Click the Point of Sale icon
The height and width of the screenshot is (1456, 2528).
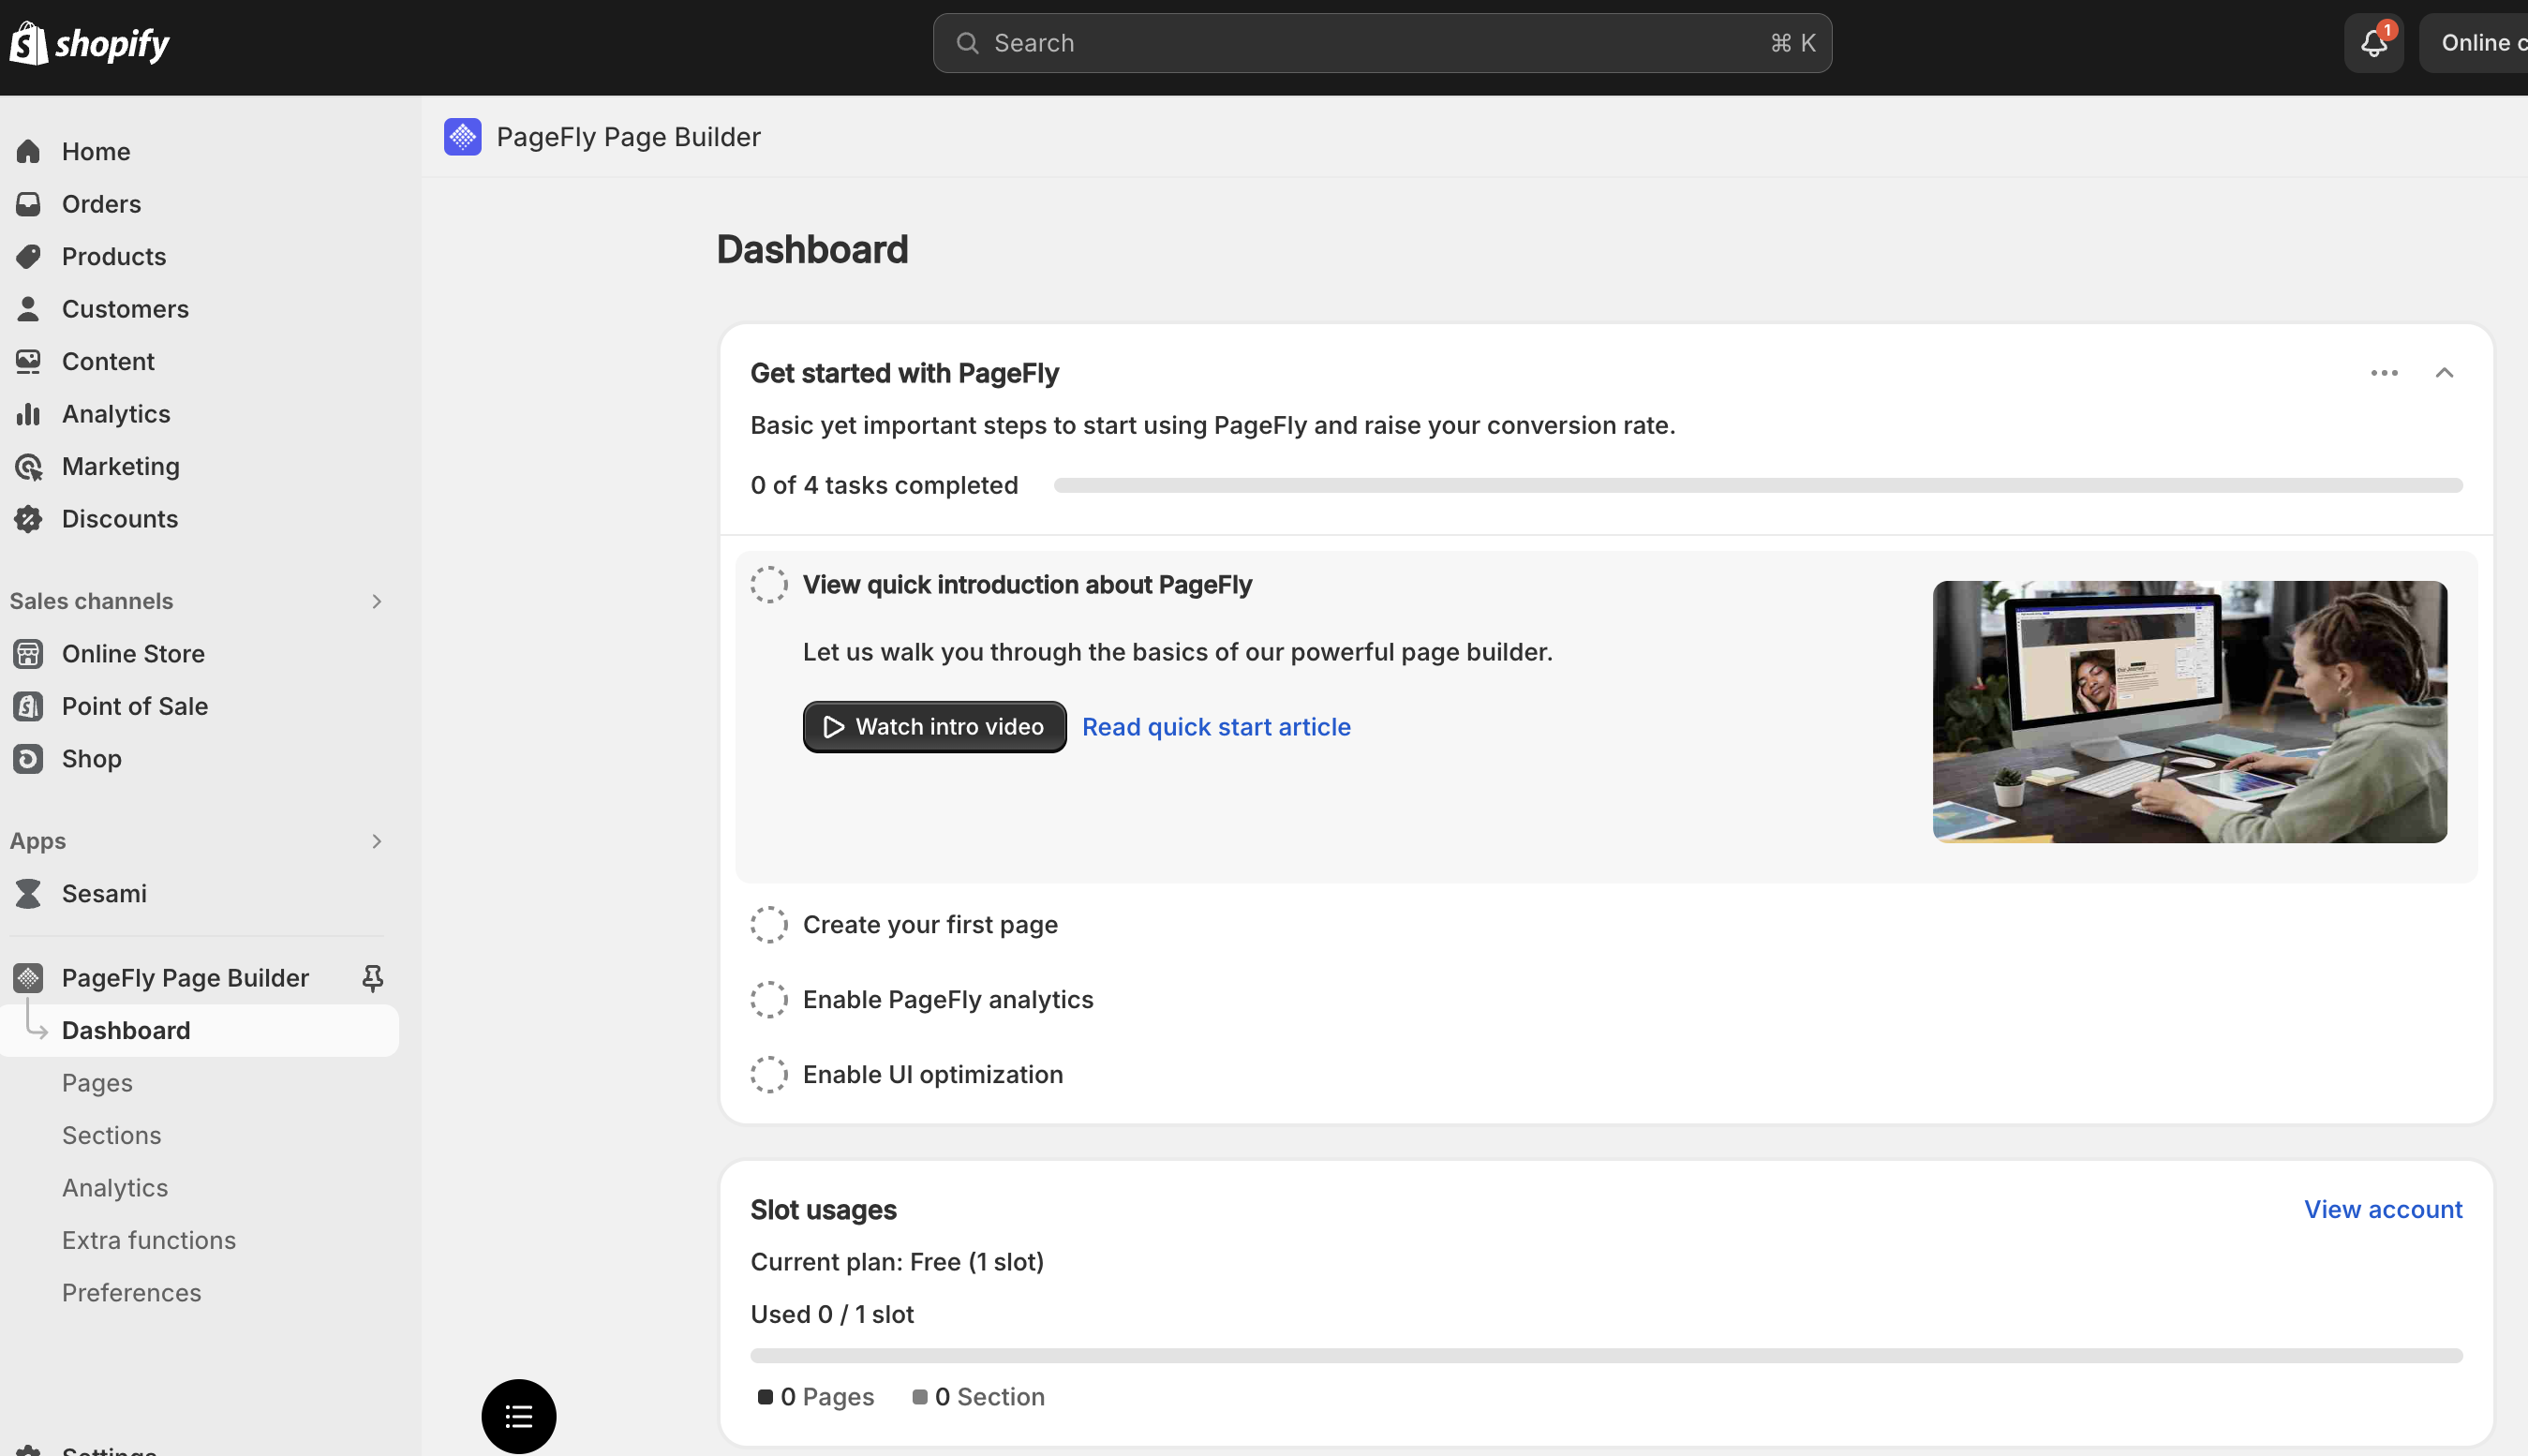(28, 706)
